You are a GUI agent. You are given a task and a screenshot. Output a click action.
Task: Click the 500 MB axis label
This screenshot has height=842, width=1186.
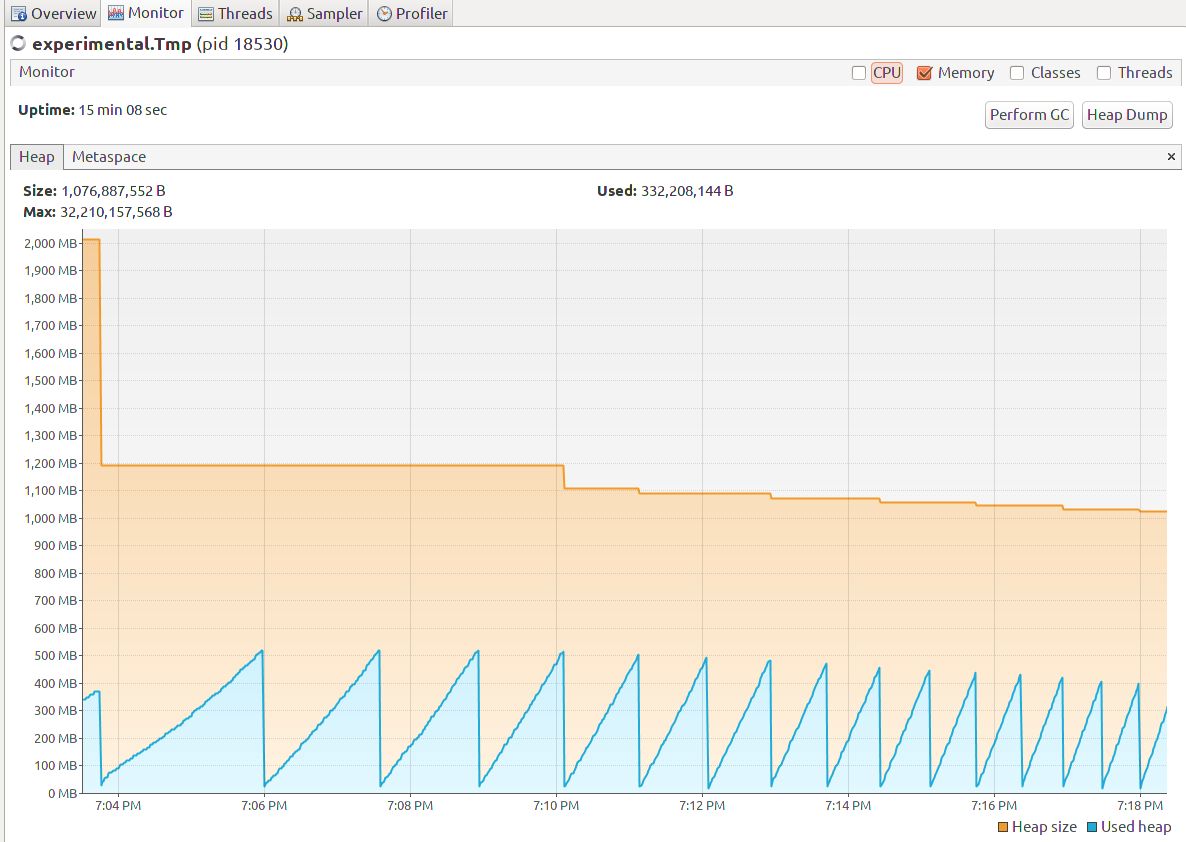click(x=55, y=655)
